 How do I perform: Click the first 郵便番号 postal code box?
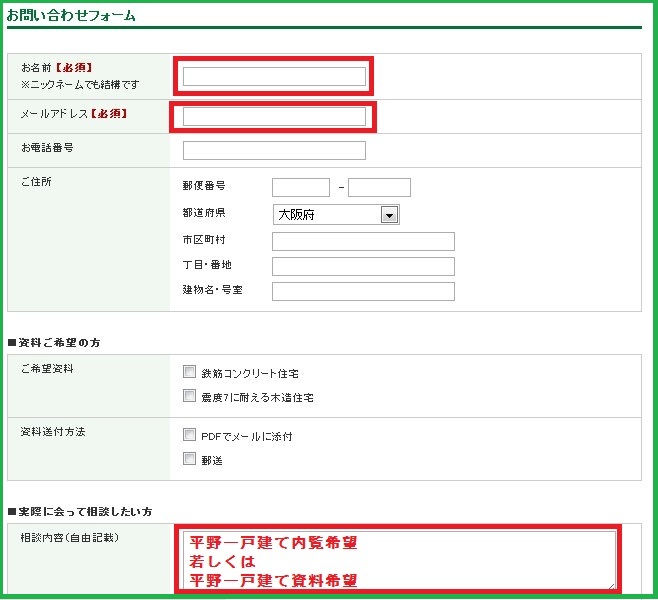pos(300,187)
